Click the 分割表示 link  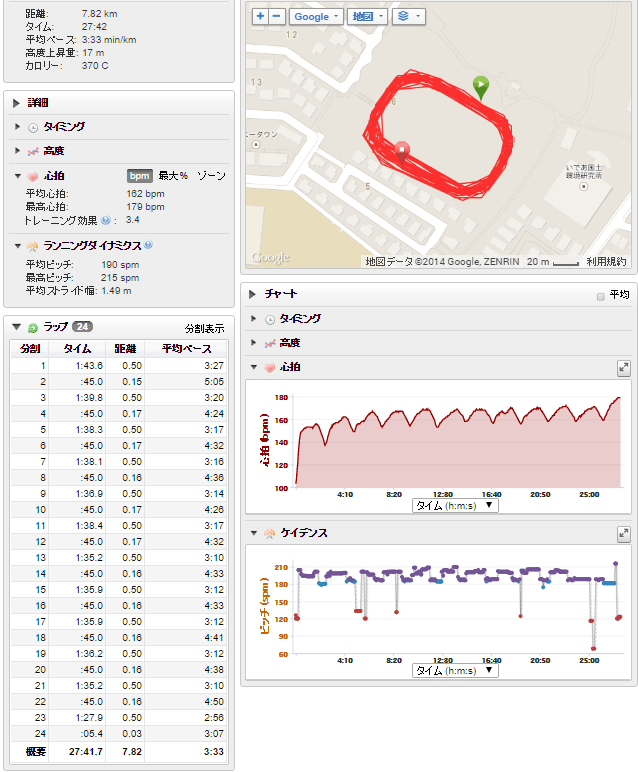pos(204,328)
